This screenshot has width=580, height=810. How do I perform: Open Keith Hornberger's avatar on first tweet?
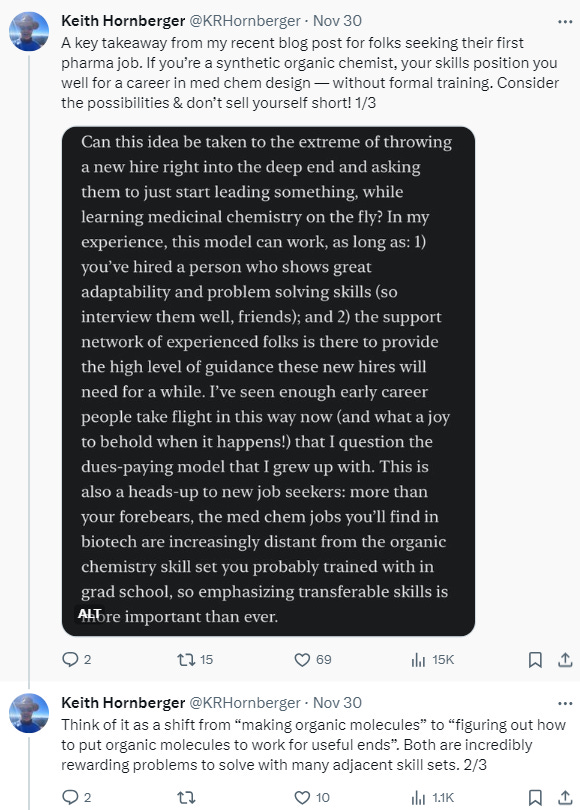(x=29, y=31)
